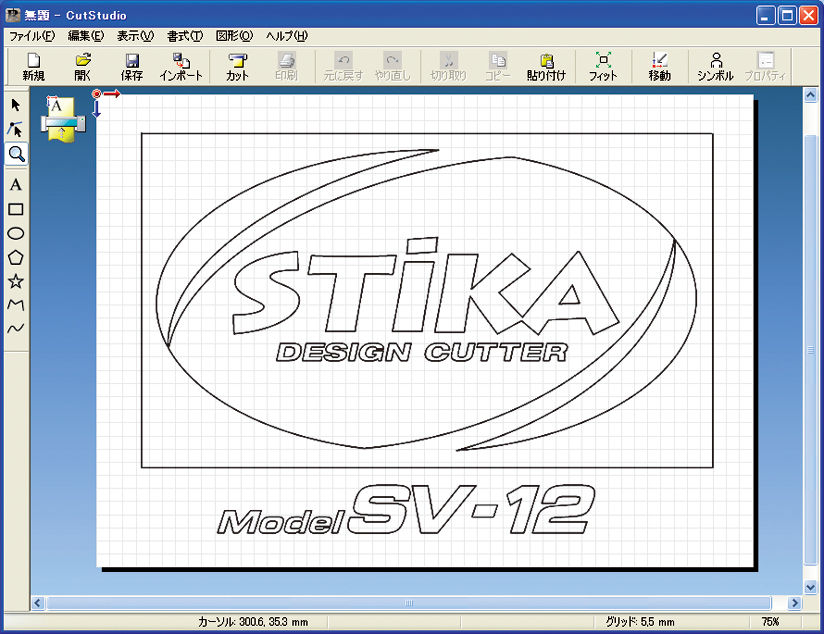Save the document with 保存 icon
The image size is (824, 634).
131,67
